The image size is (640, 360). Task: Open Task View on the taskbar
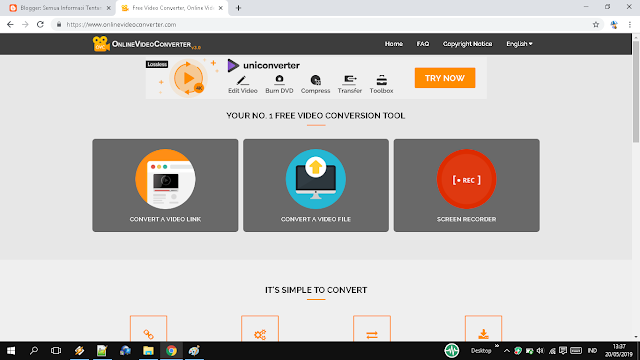click(56, 351)
